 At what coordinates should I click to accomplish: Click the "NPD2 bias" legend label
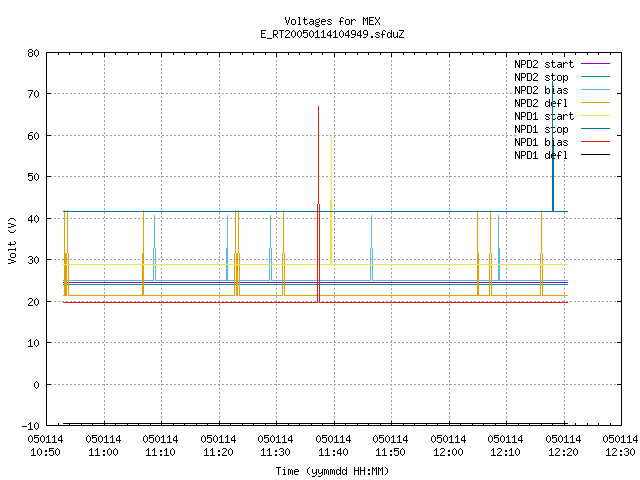point(541,90)
